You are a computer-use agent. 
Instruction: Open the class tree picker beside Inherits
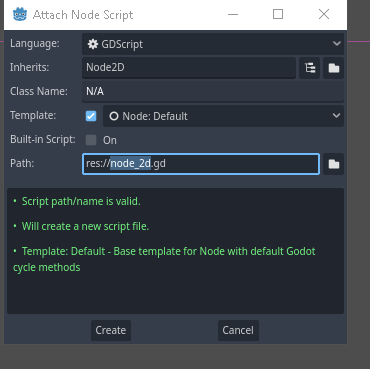(310, 68)
